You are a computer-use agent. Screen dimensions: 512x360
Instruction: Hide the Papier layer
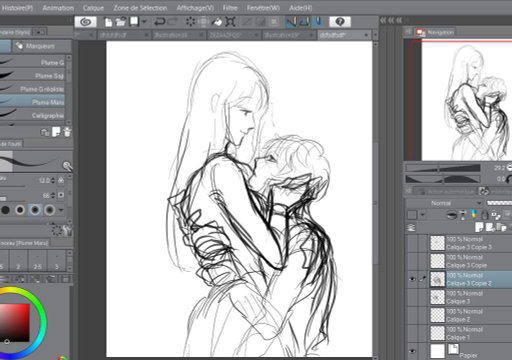click(412, 351)
